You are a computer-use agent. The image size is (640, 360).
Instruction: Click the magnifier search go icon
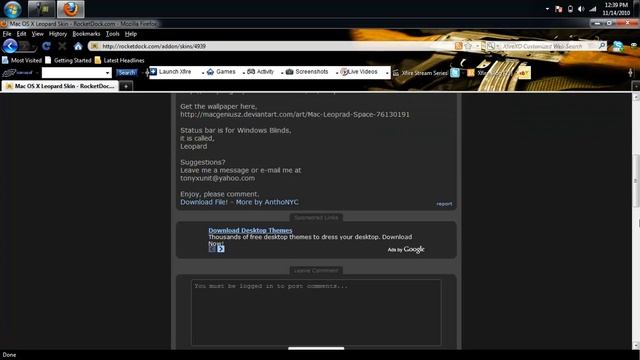click(602, 46)
